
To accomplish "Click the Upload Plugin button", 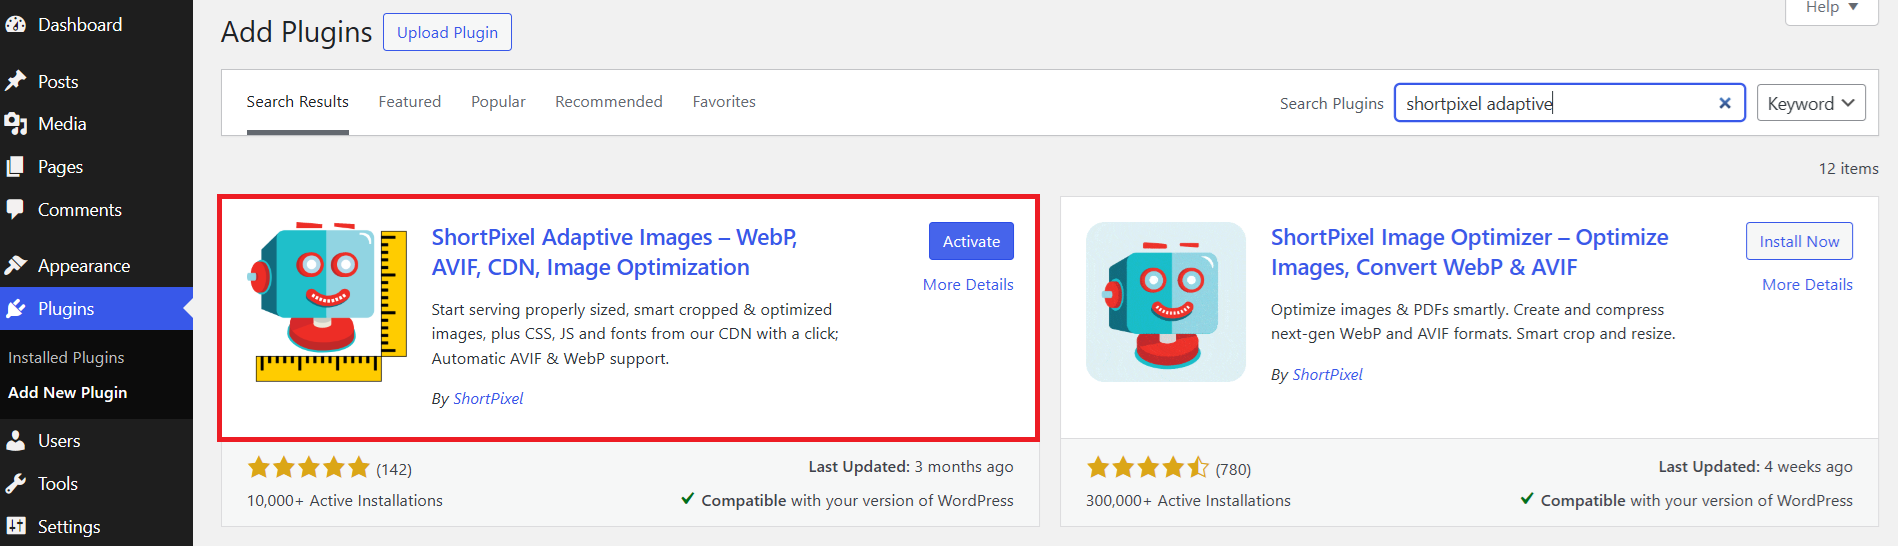I will 447,32.
